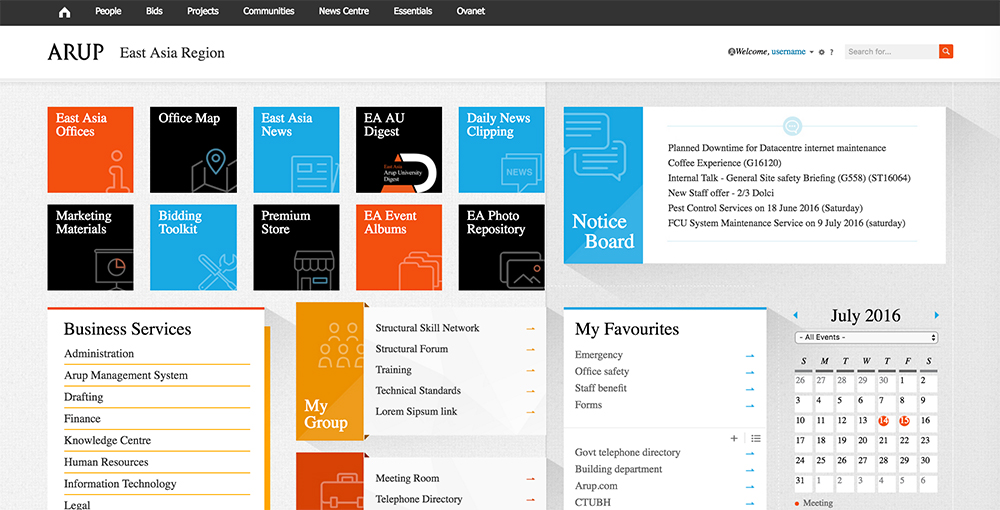Open the Premium Store tile

pos(295,247)
